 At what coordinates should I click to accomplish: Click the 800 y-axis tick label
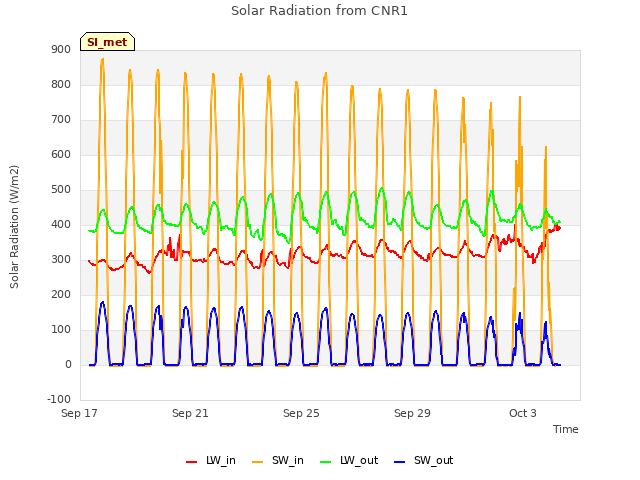pyautogui.click(x=61, y=85)
